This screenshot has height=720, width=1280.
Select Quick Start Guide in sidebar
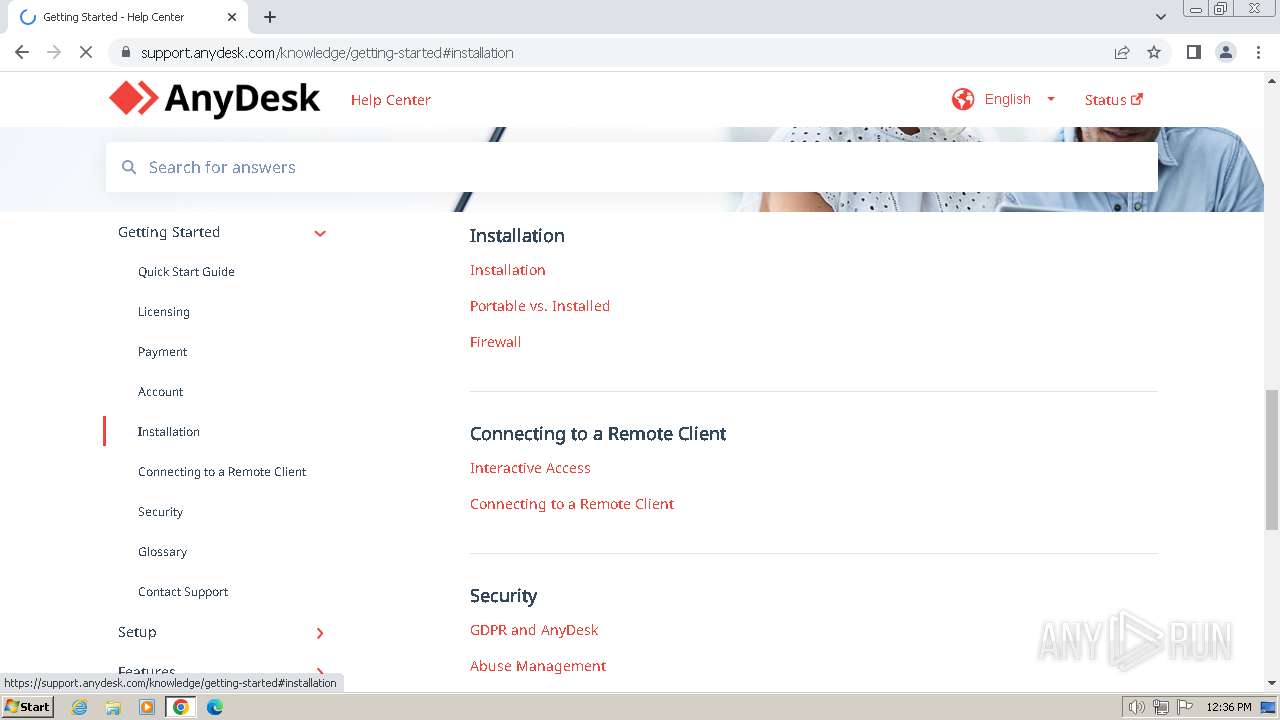point(186,272)
